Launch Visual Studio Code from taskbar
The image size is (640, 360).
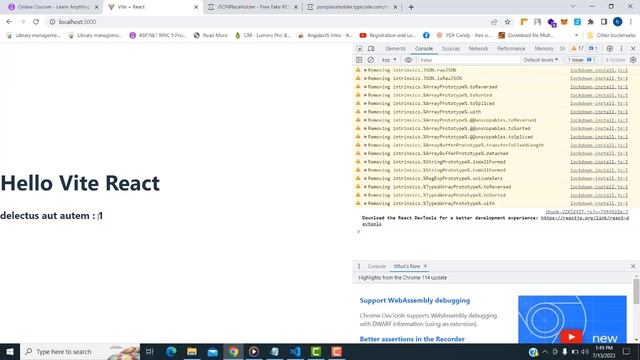point(296,351)
